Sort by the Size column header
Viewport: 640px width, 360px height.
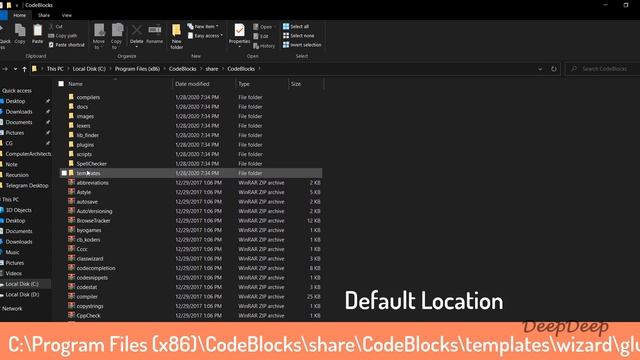pos(296,84)
